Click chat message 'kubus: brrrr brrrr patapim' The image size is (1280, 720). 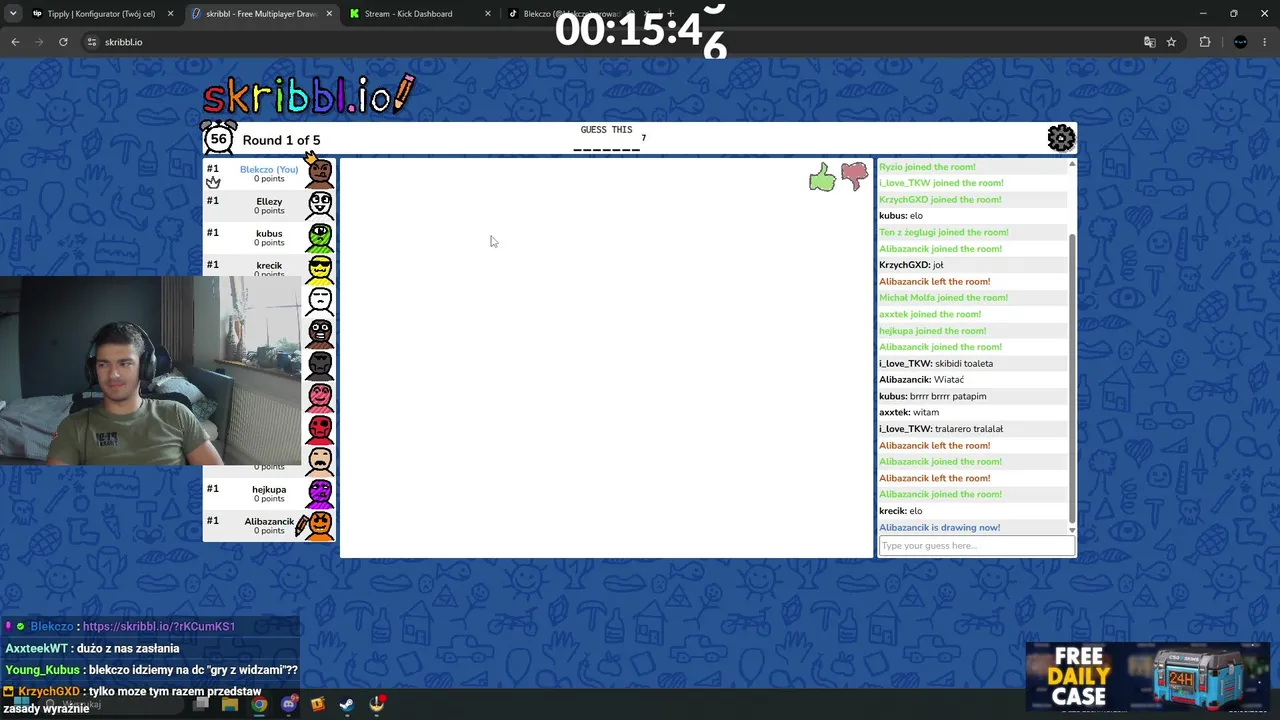[x=932, y=396]
